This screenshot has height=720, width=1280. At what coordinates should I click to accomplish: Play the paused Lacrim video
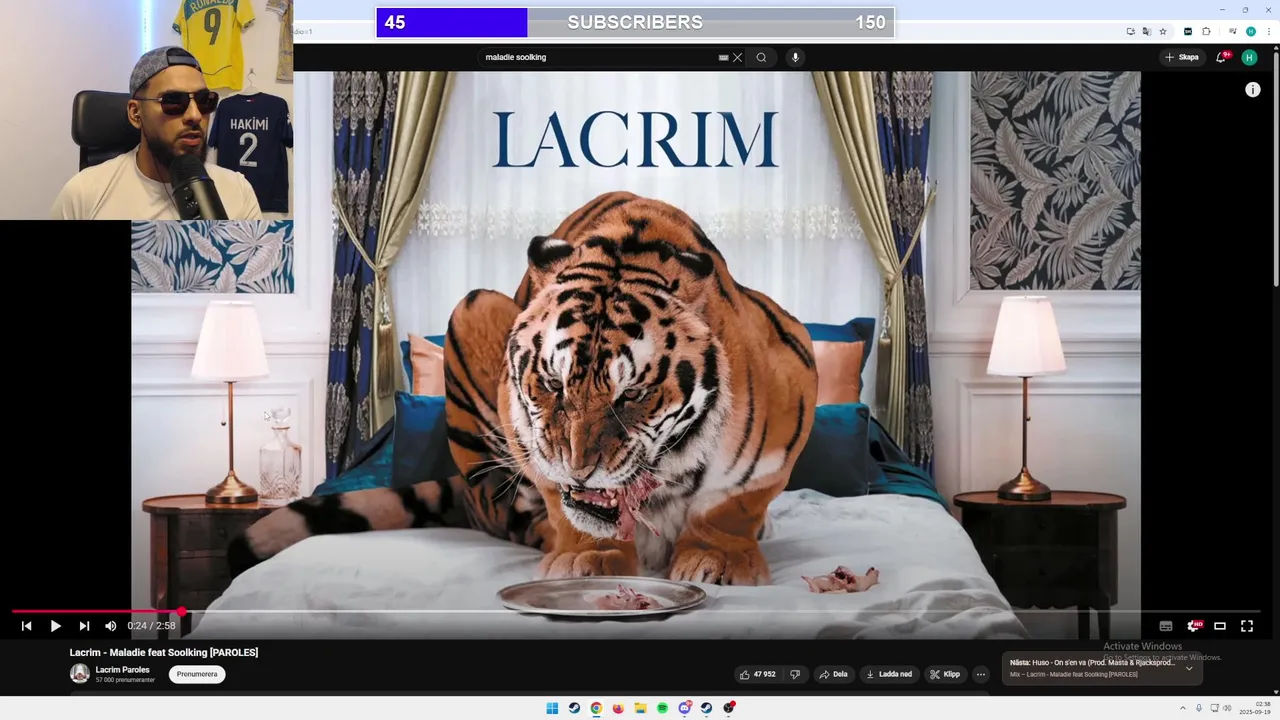pyautogui.click(x=55, y=626)
